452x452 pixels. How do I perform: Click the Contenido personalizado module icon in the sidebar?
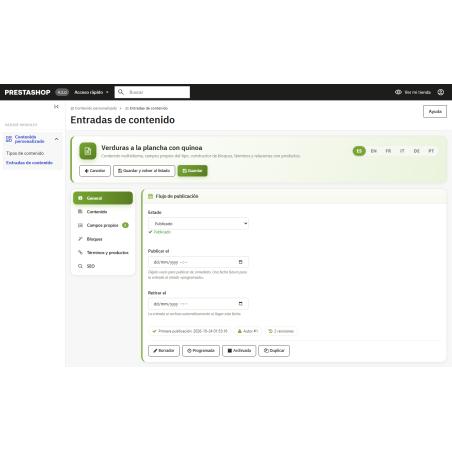[x=9, y=139]
